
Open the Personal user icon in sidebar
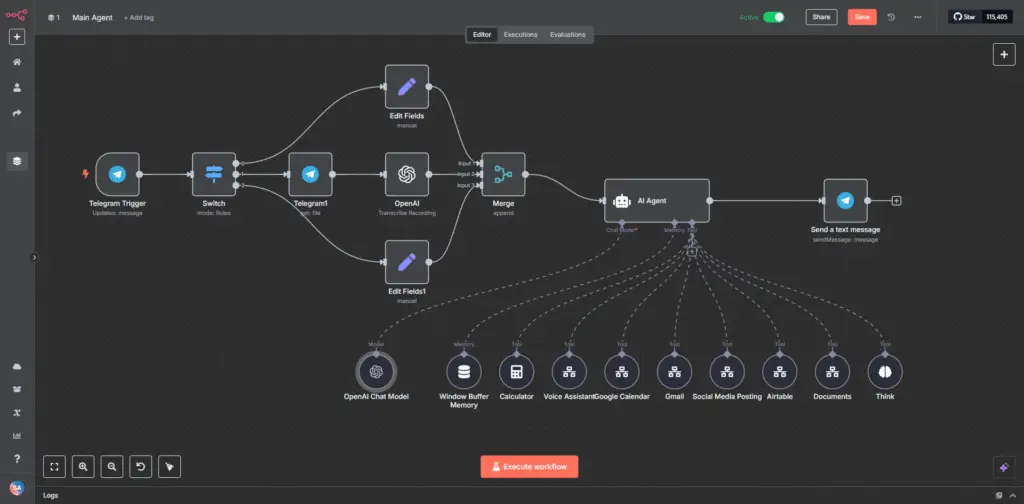tap(17, 87)
